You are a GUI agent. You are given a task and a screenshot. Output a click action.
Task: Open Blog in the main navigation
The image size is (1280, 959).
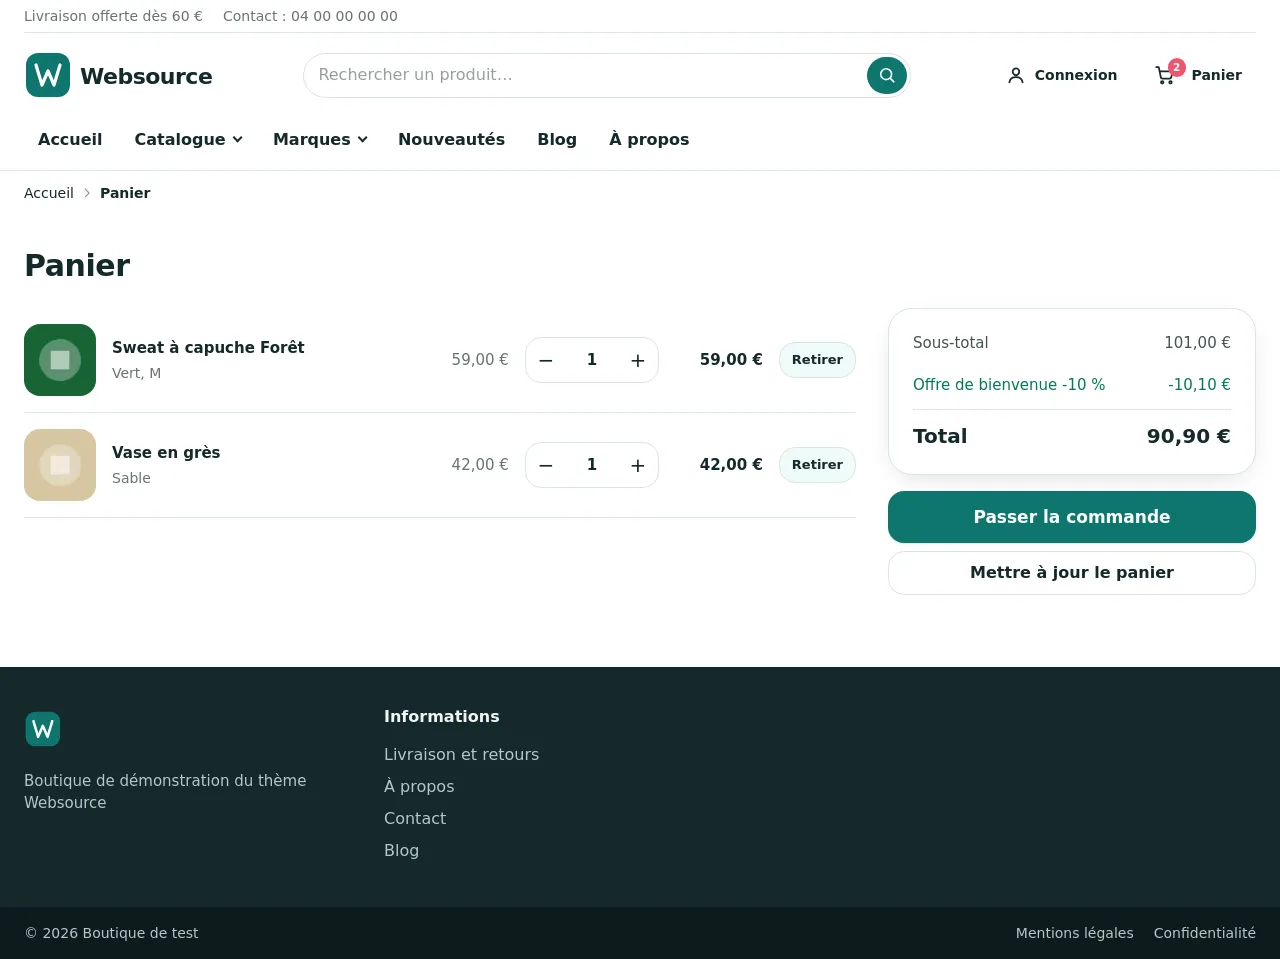click(557, 139)
